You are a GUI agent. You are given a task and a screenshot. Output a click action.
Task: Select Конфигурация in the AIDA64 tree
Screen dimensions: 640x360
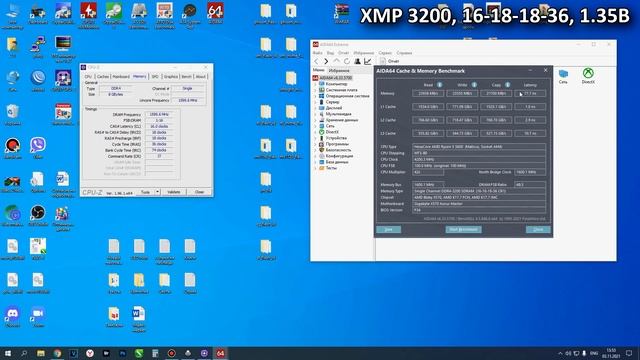click(336, 156)
